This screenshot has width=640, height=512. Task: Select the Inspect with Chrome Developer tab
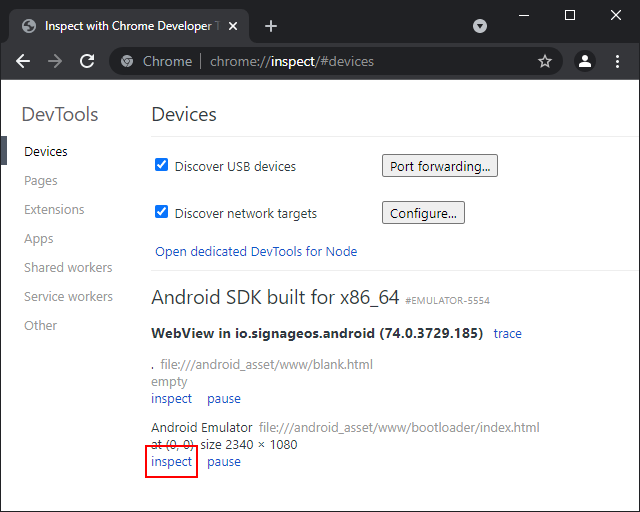pos(129,26)
